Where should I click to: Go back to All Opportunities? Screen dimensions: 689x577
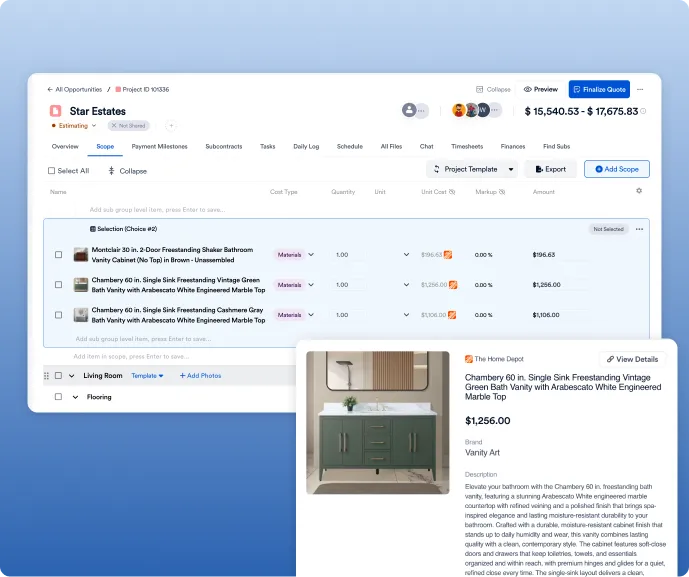[74, 89]
